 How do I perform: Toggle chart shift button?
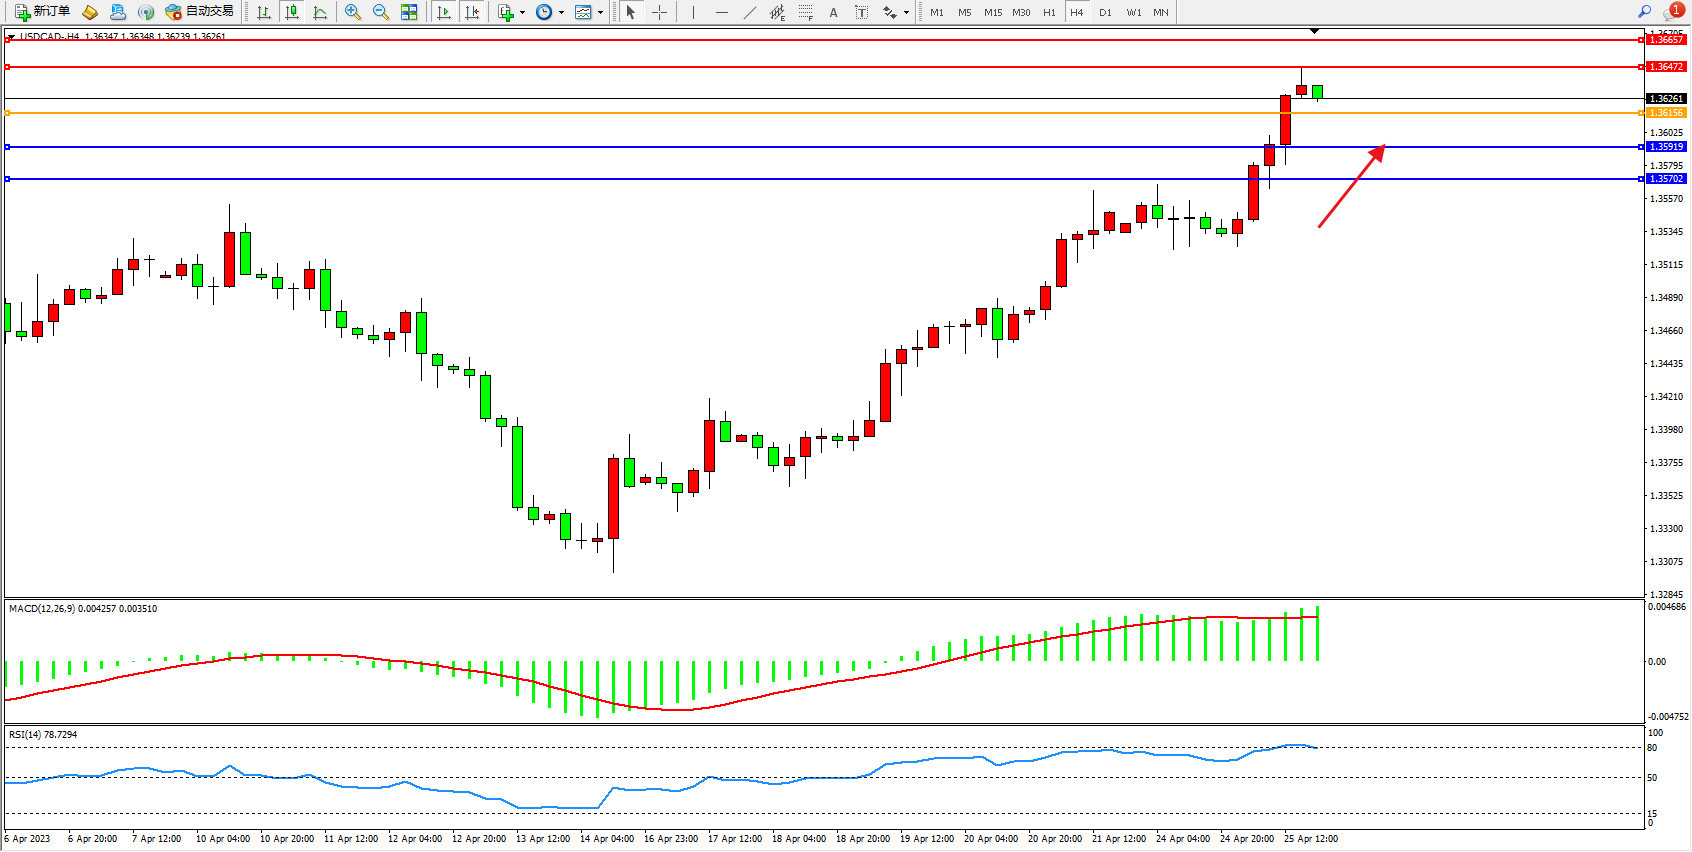tap(472, 12)
